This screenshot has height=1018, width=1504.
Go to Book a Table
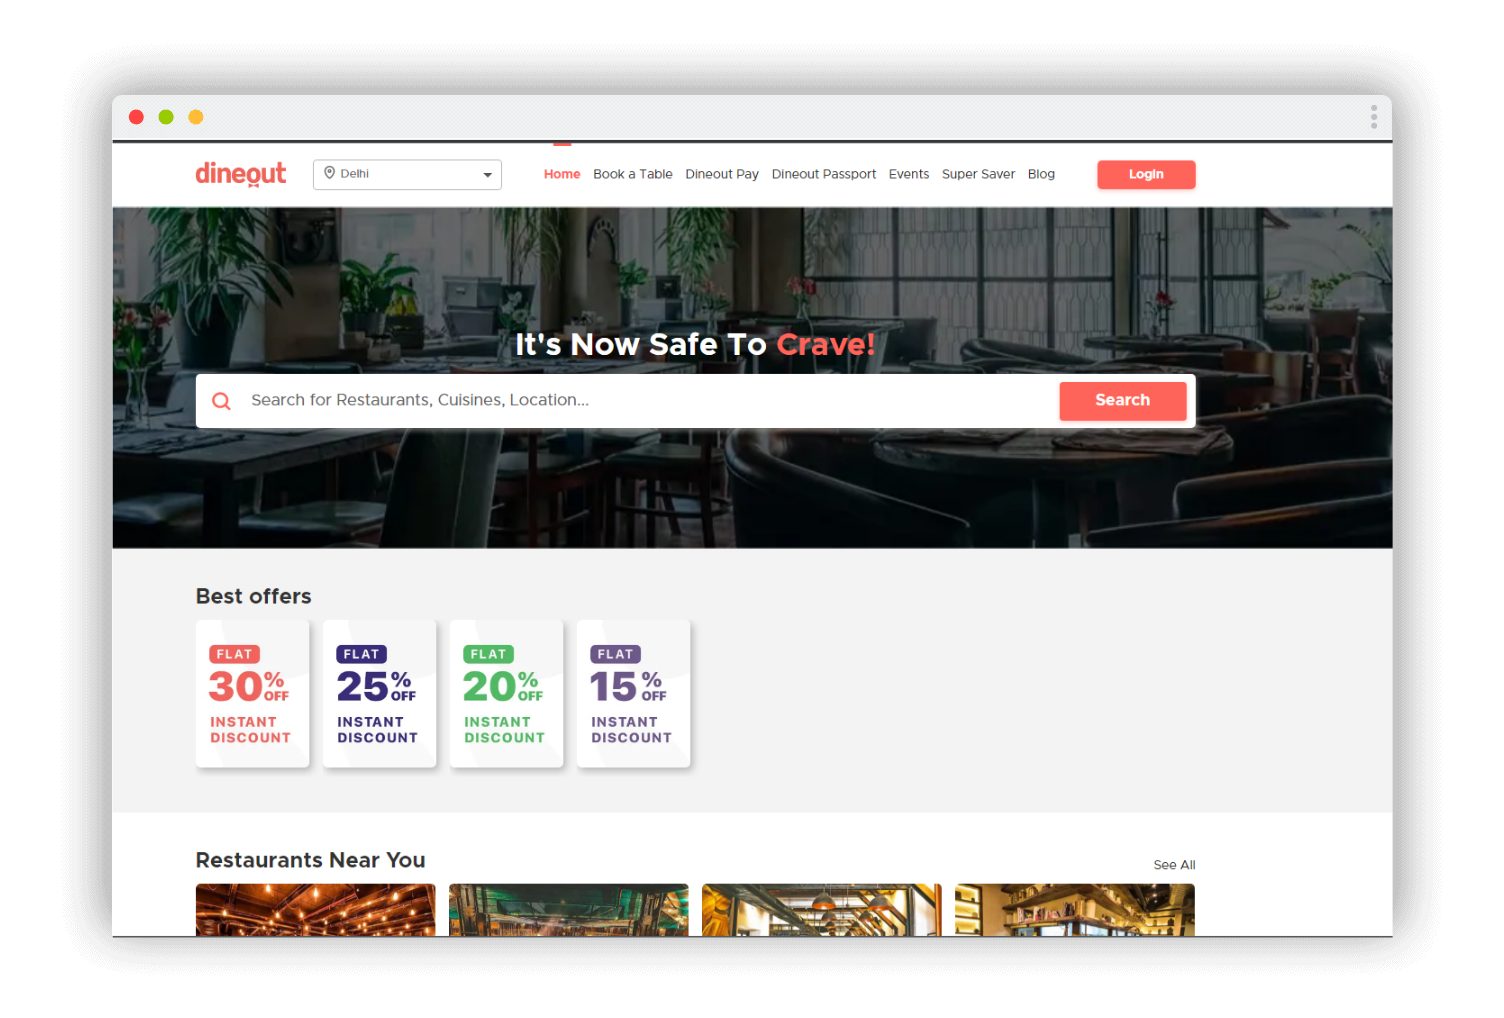[x=633, y=174]
